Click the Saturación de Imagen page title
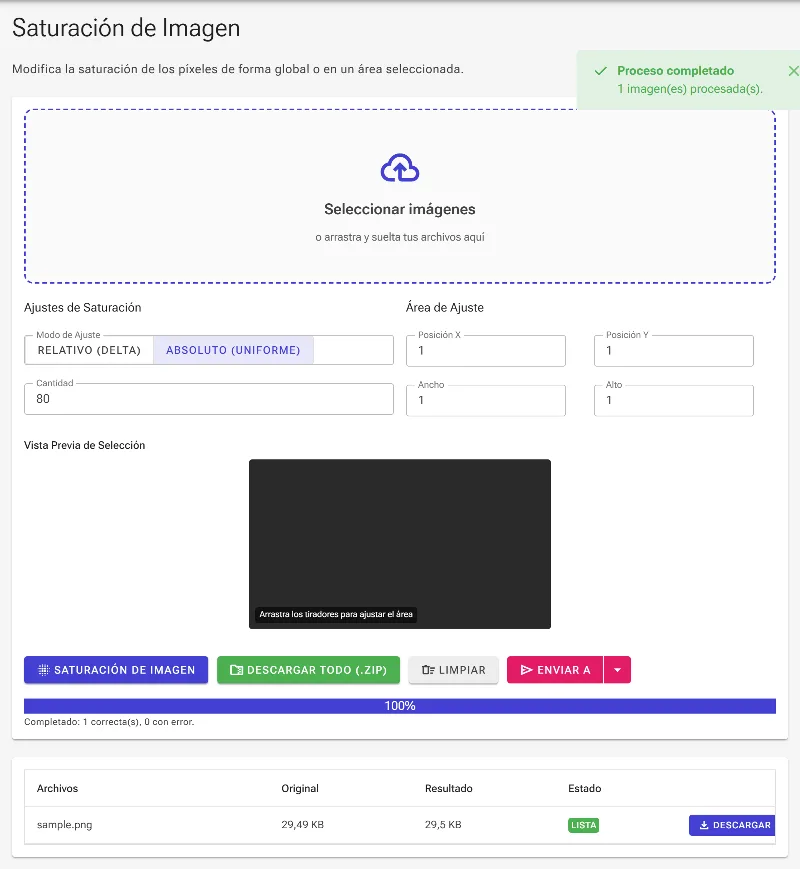Image resolution: width=800 pixels, height=869 pixels. tap(126, 28)
